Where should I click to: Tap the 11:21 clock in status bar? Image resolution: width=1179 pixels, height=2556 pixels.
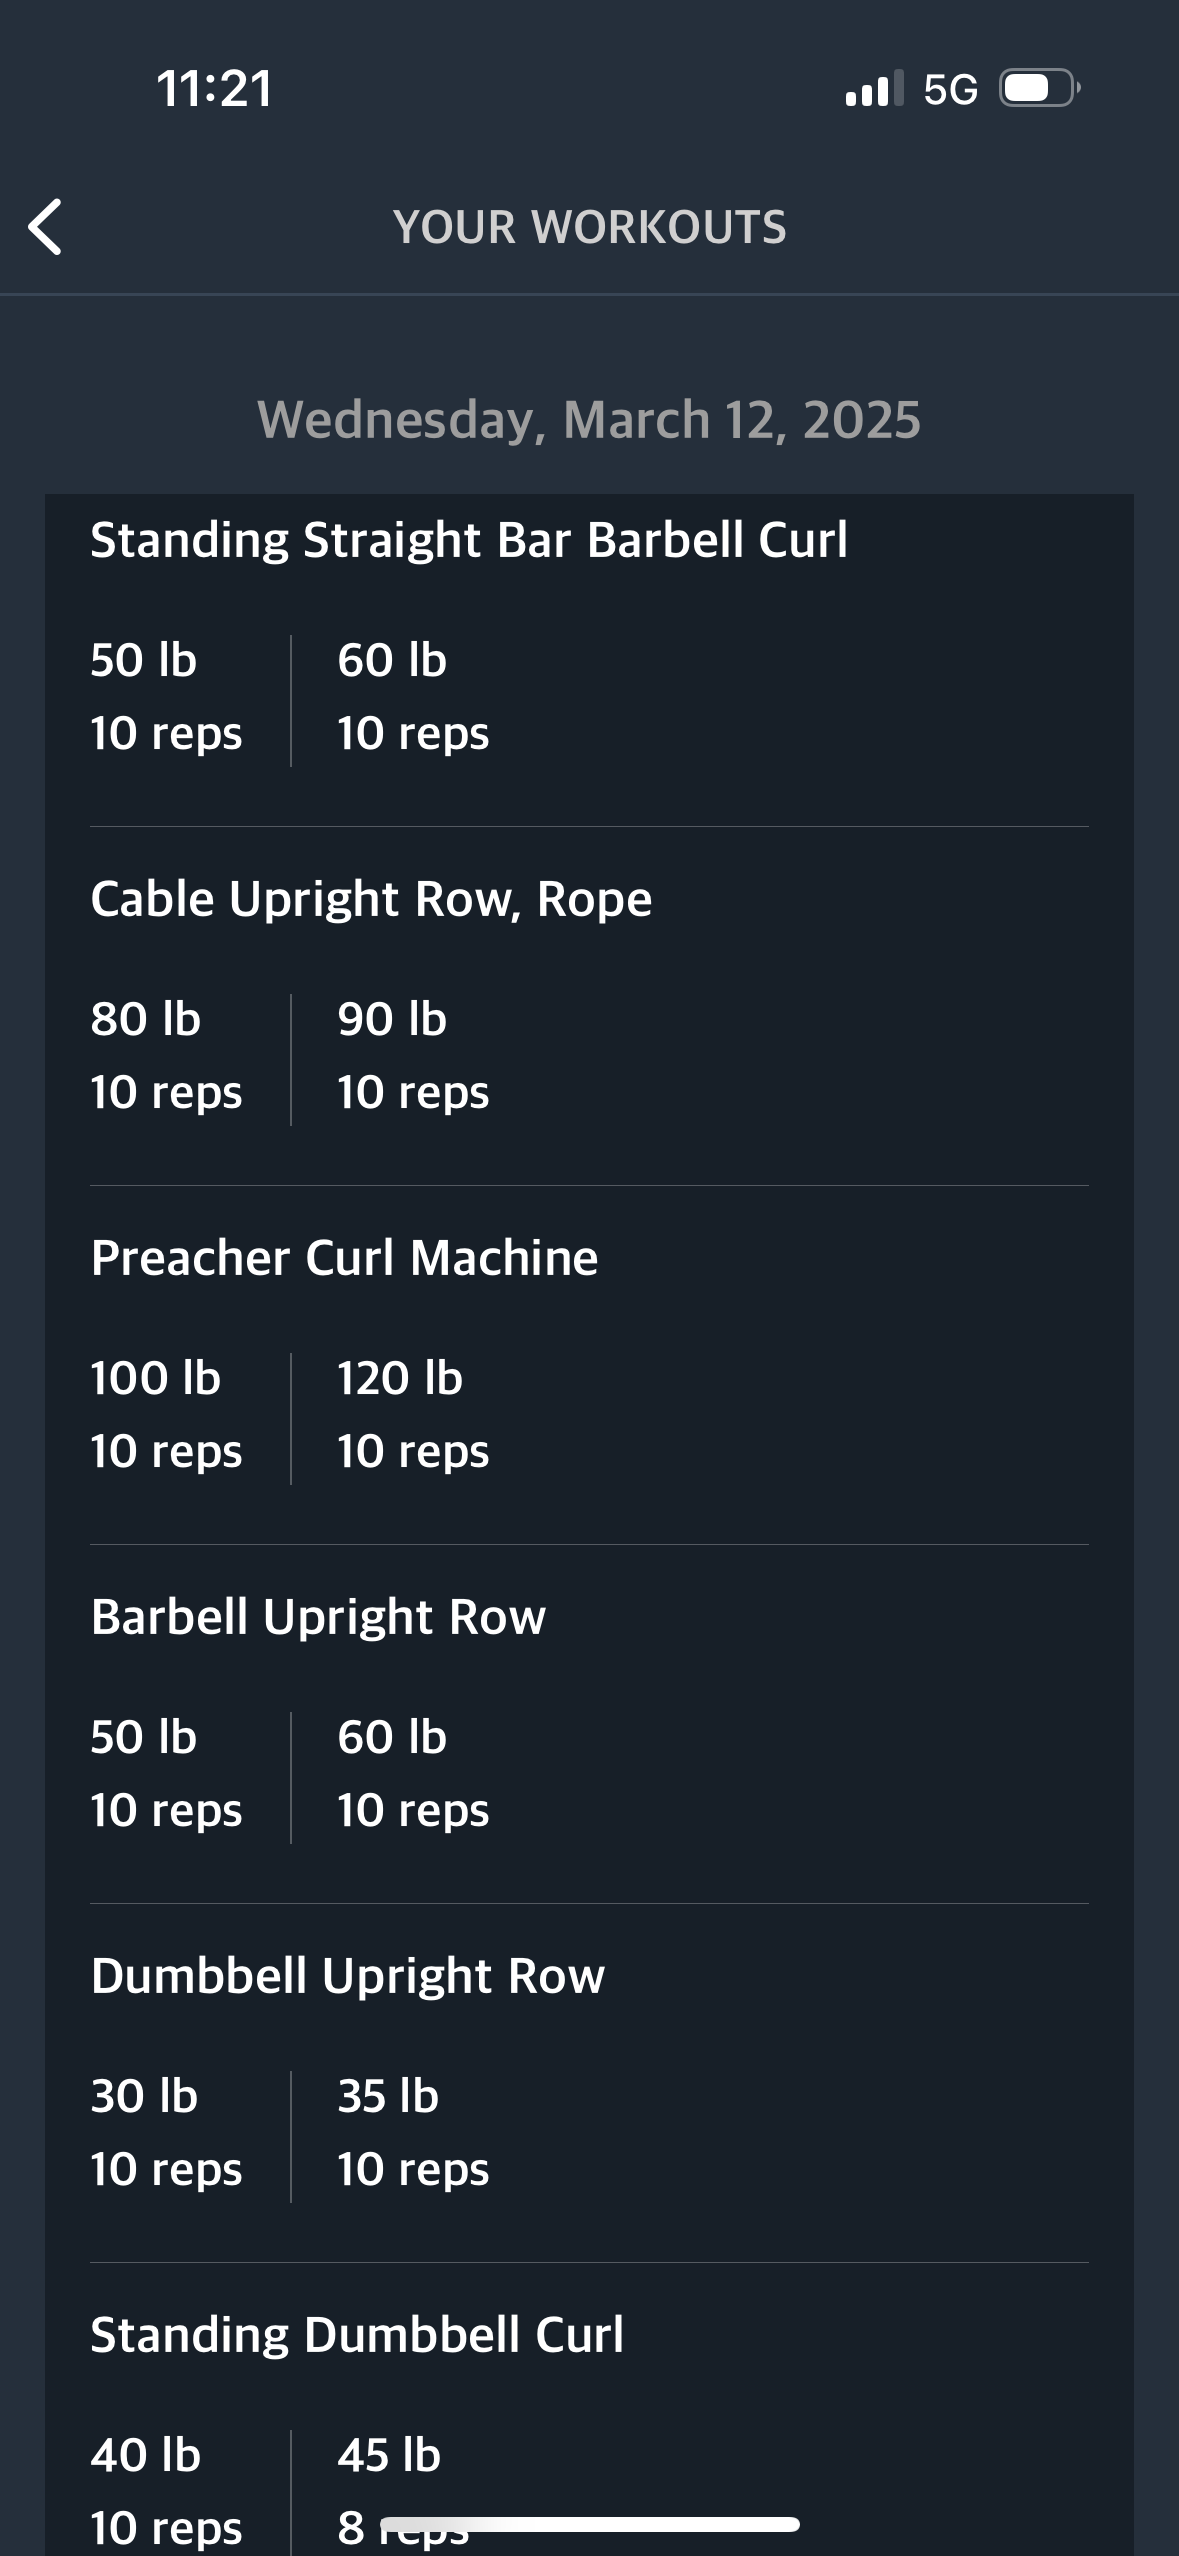point(214,89)
